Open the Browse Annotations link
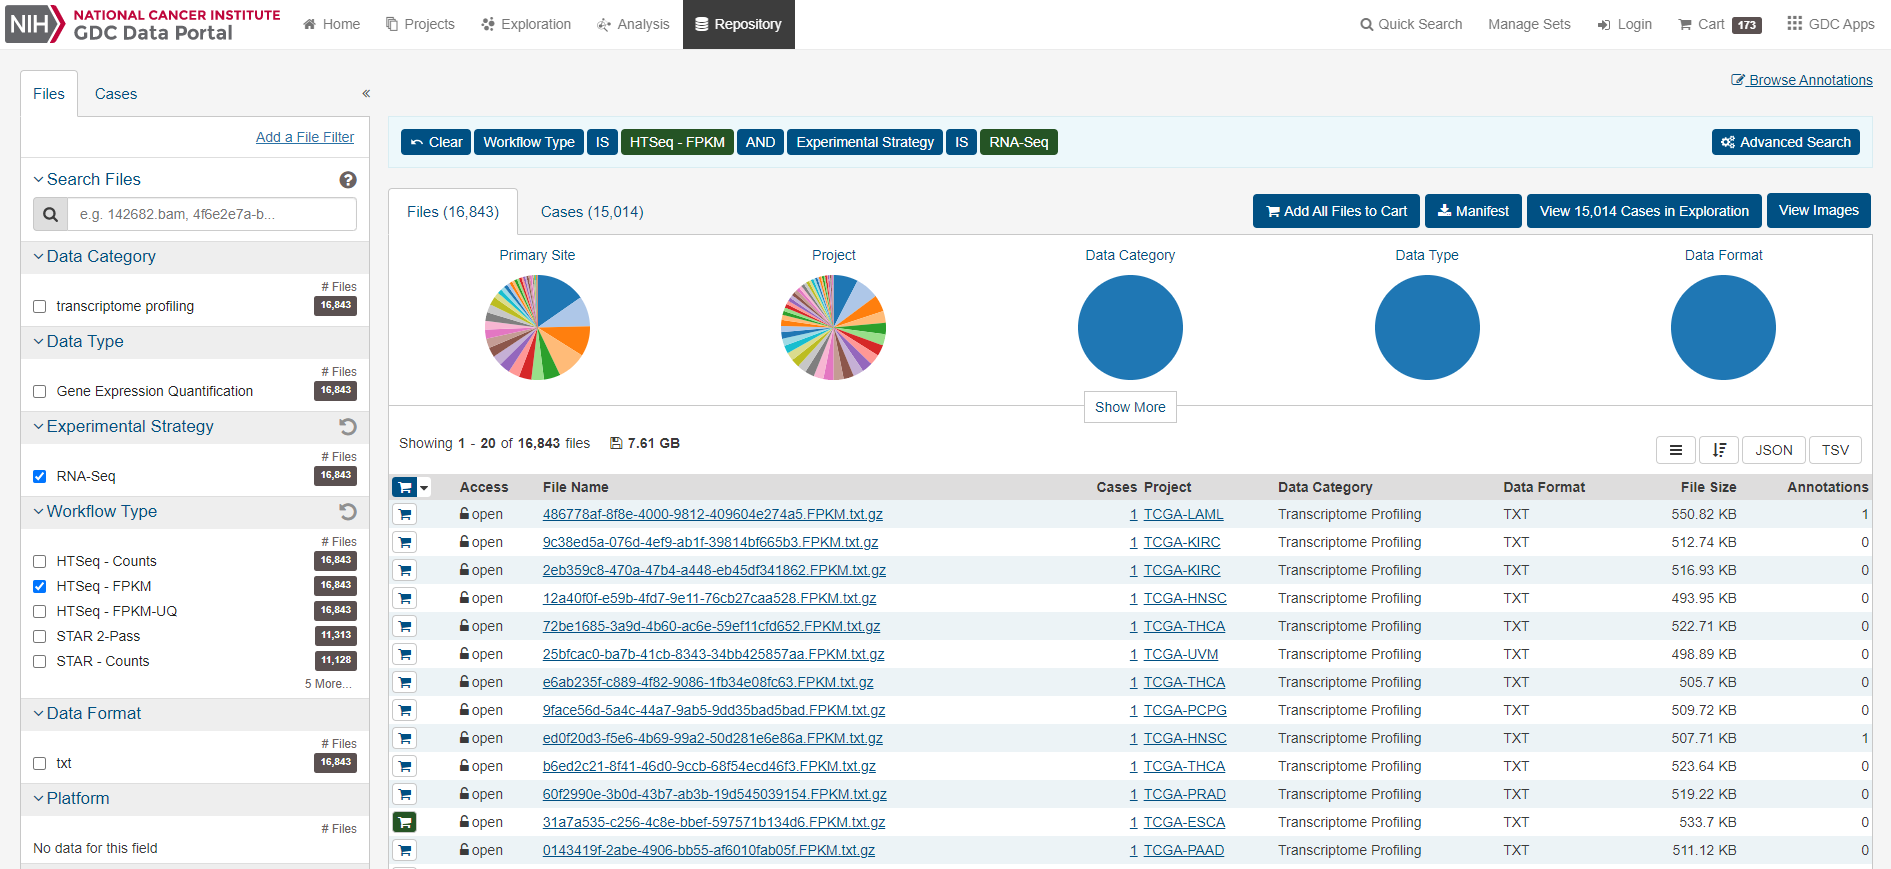Image resolution: width=1891 pixels, height=869 pixels. pos(1802,80)
